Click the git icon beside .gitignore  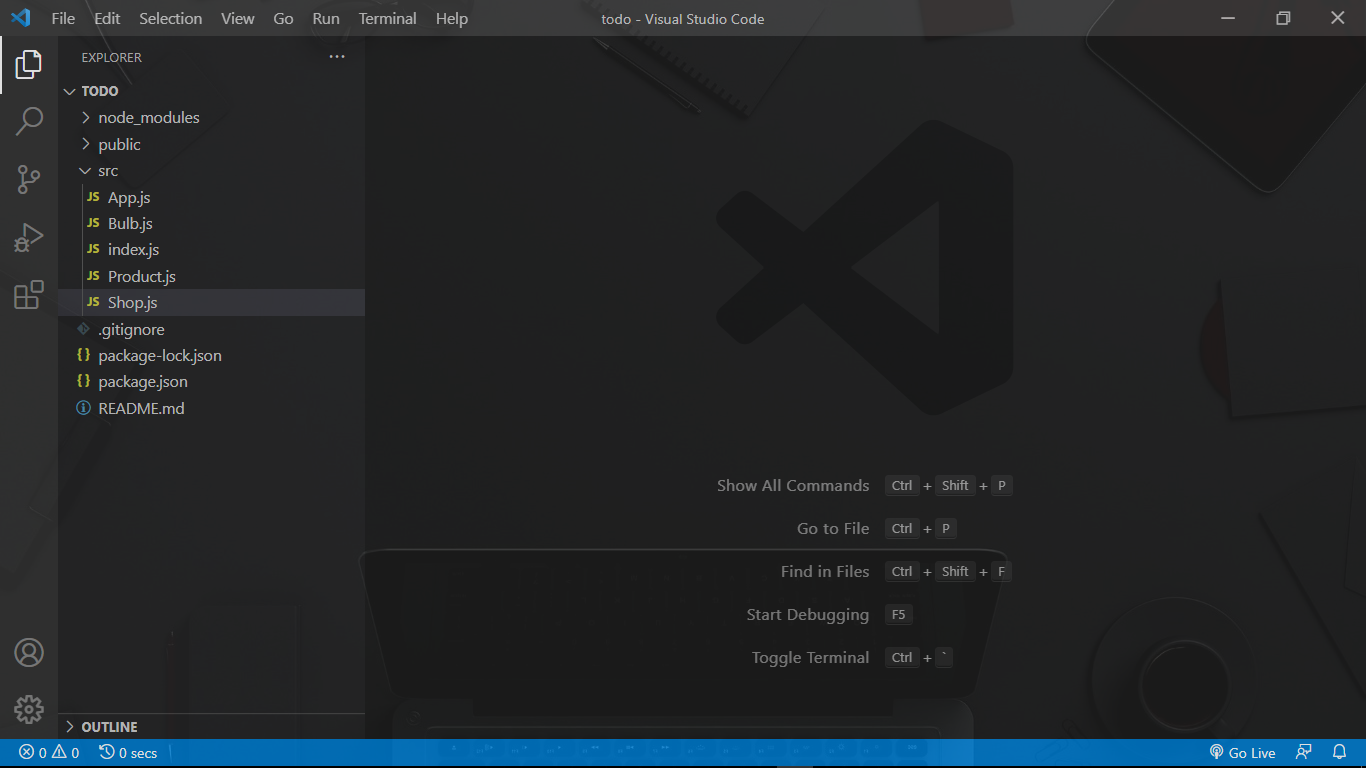84,329
